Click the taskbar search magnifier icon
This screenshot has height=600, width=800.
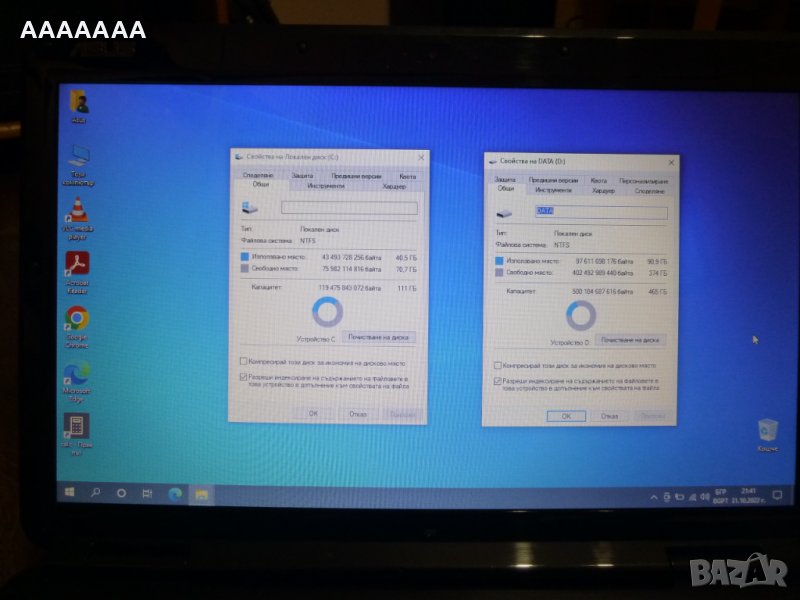click(96, 493)
